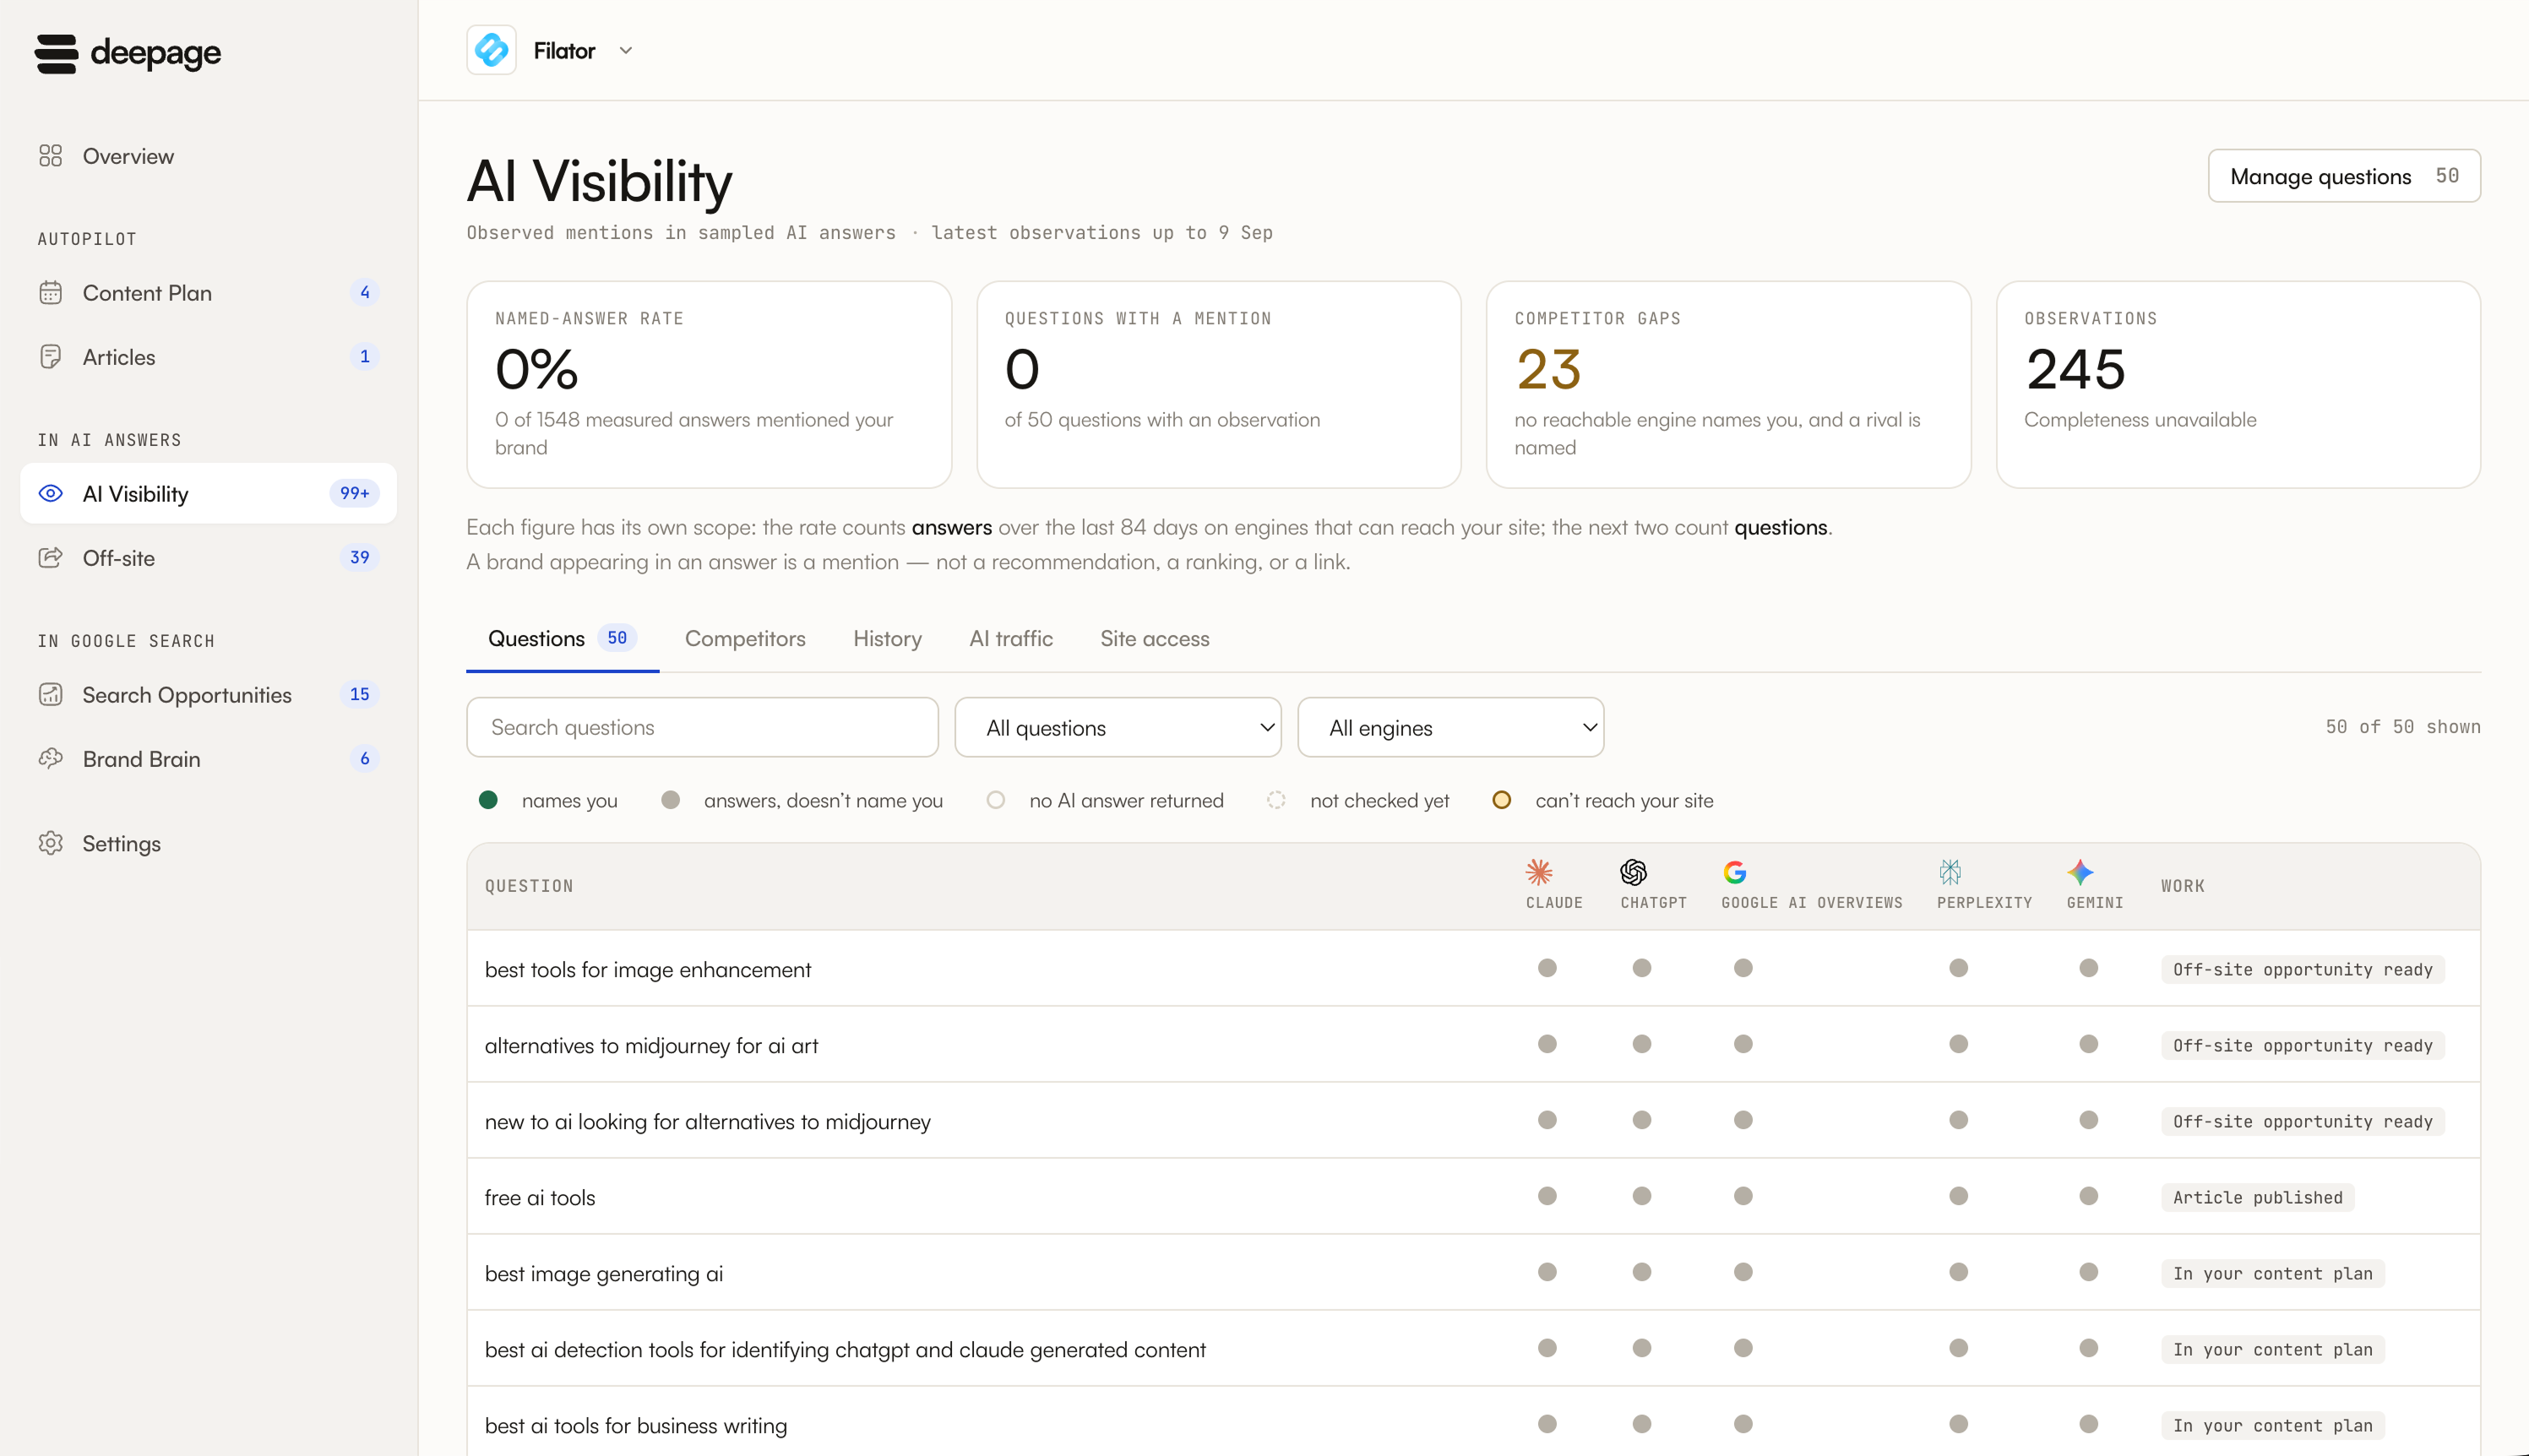Click the Competitor Gaps card
The height and width of the screenshot is (1456, 2529).
click(x=1728, y=384)
